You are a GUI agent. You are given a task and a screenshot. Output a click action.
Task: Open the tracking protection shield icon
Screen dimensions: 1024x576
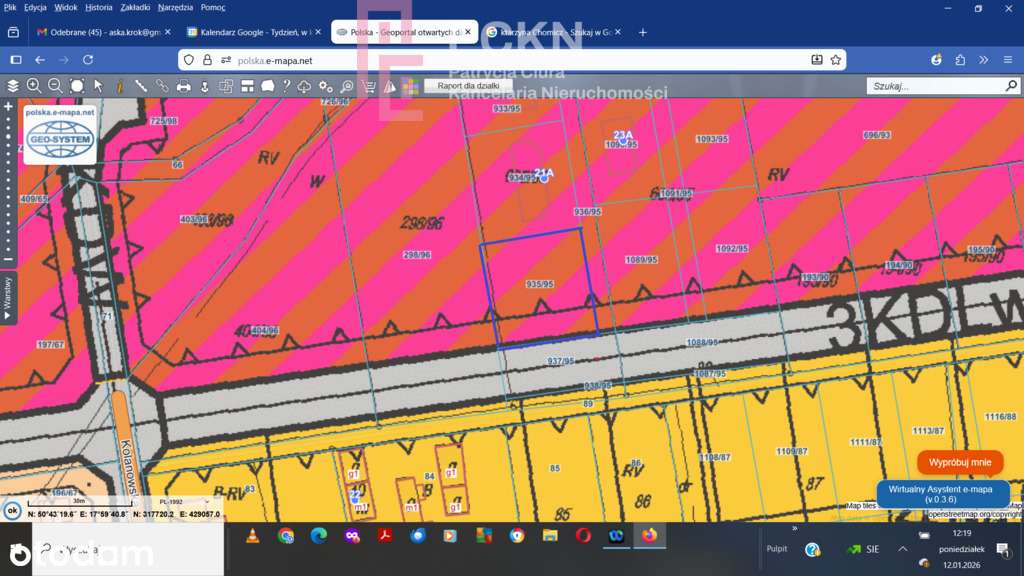[189, 60]
